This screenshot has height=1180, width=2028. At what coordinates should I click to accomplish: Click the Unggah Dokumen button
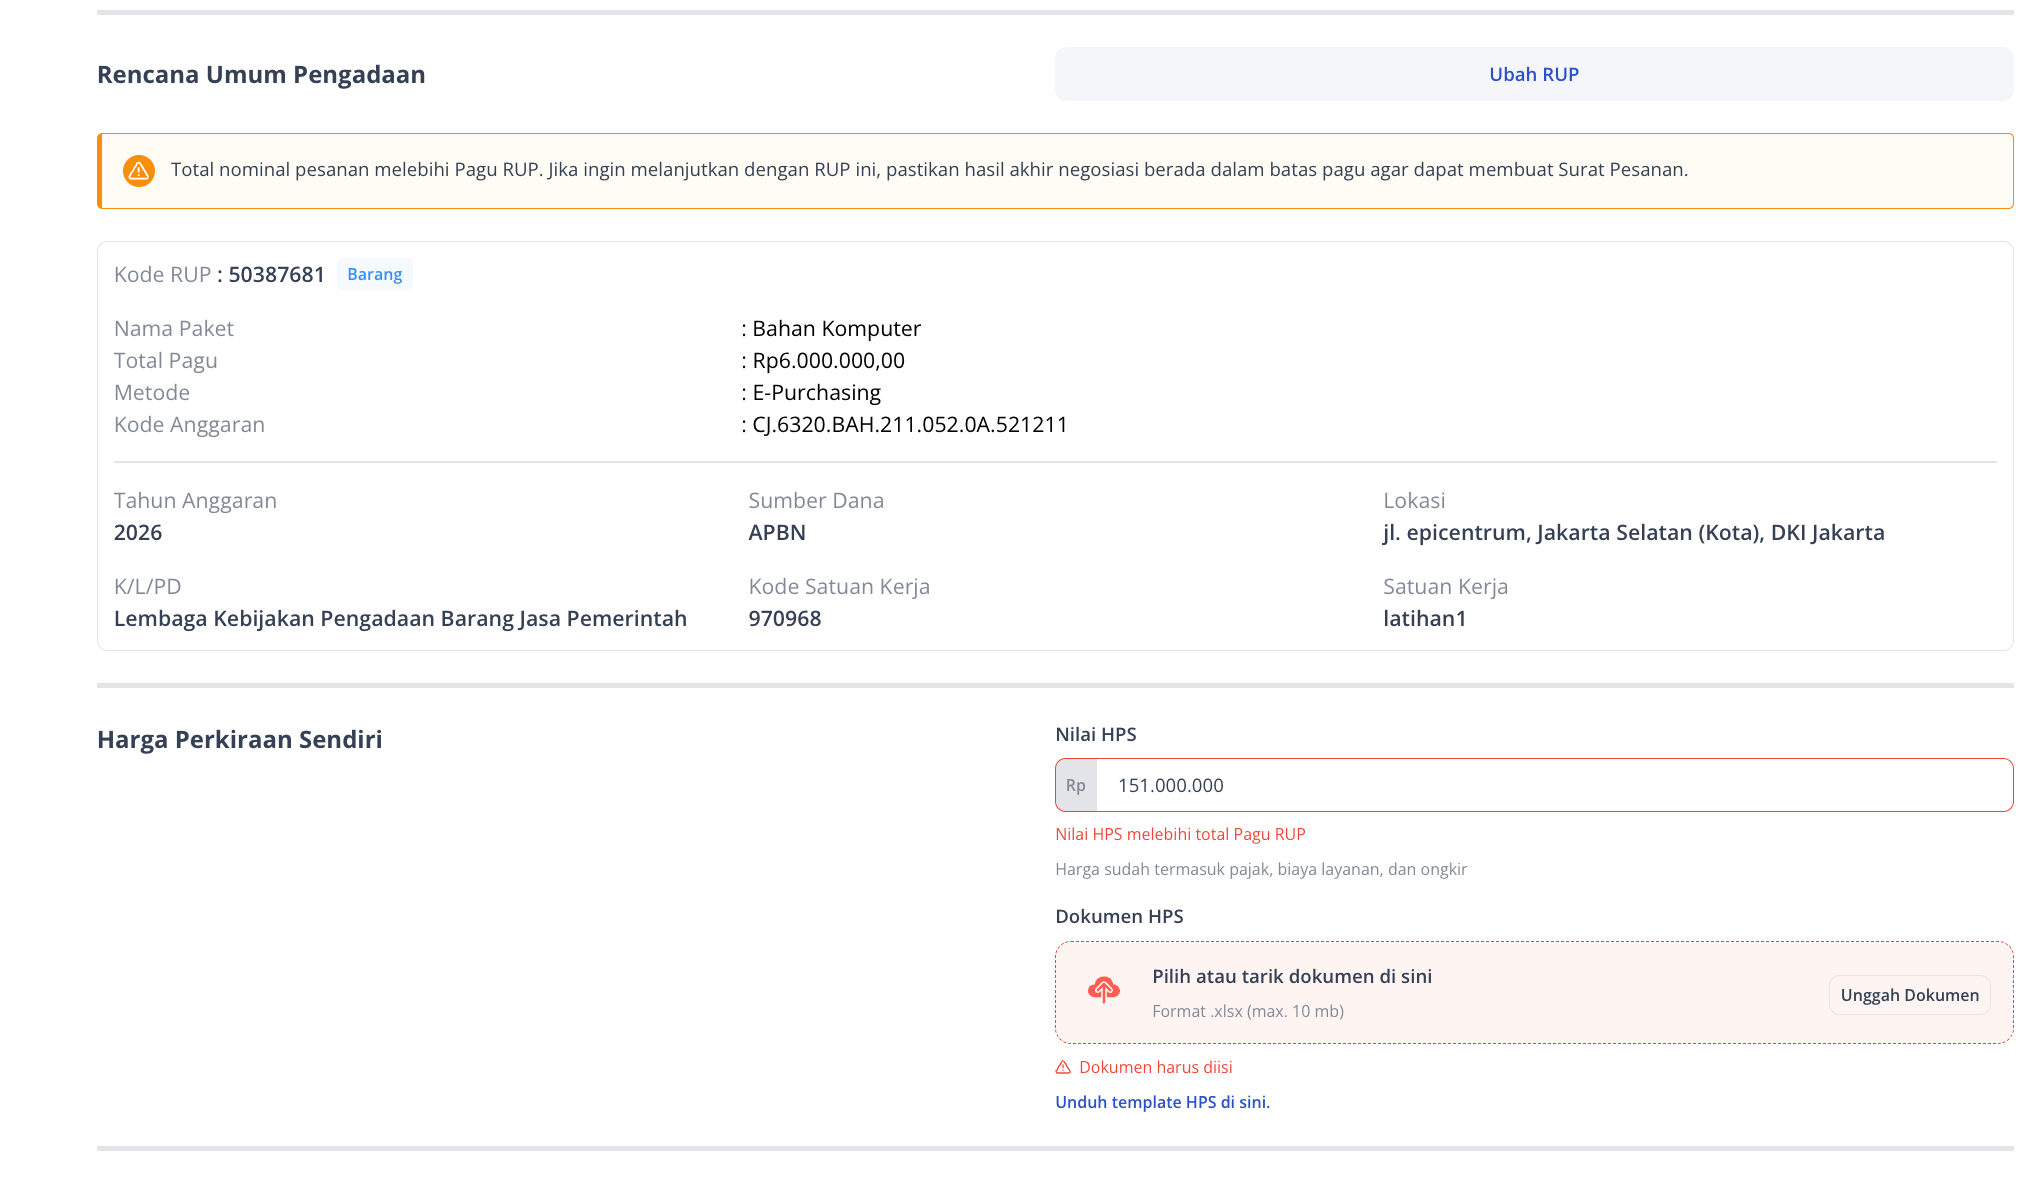point(1909,995)
